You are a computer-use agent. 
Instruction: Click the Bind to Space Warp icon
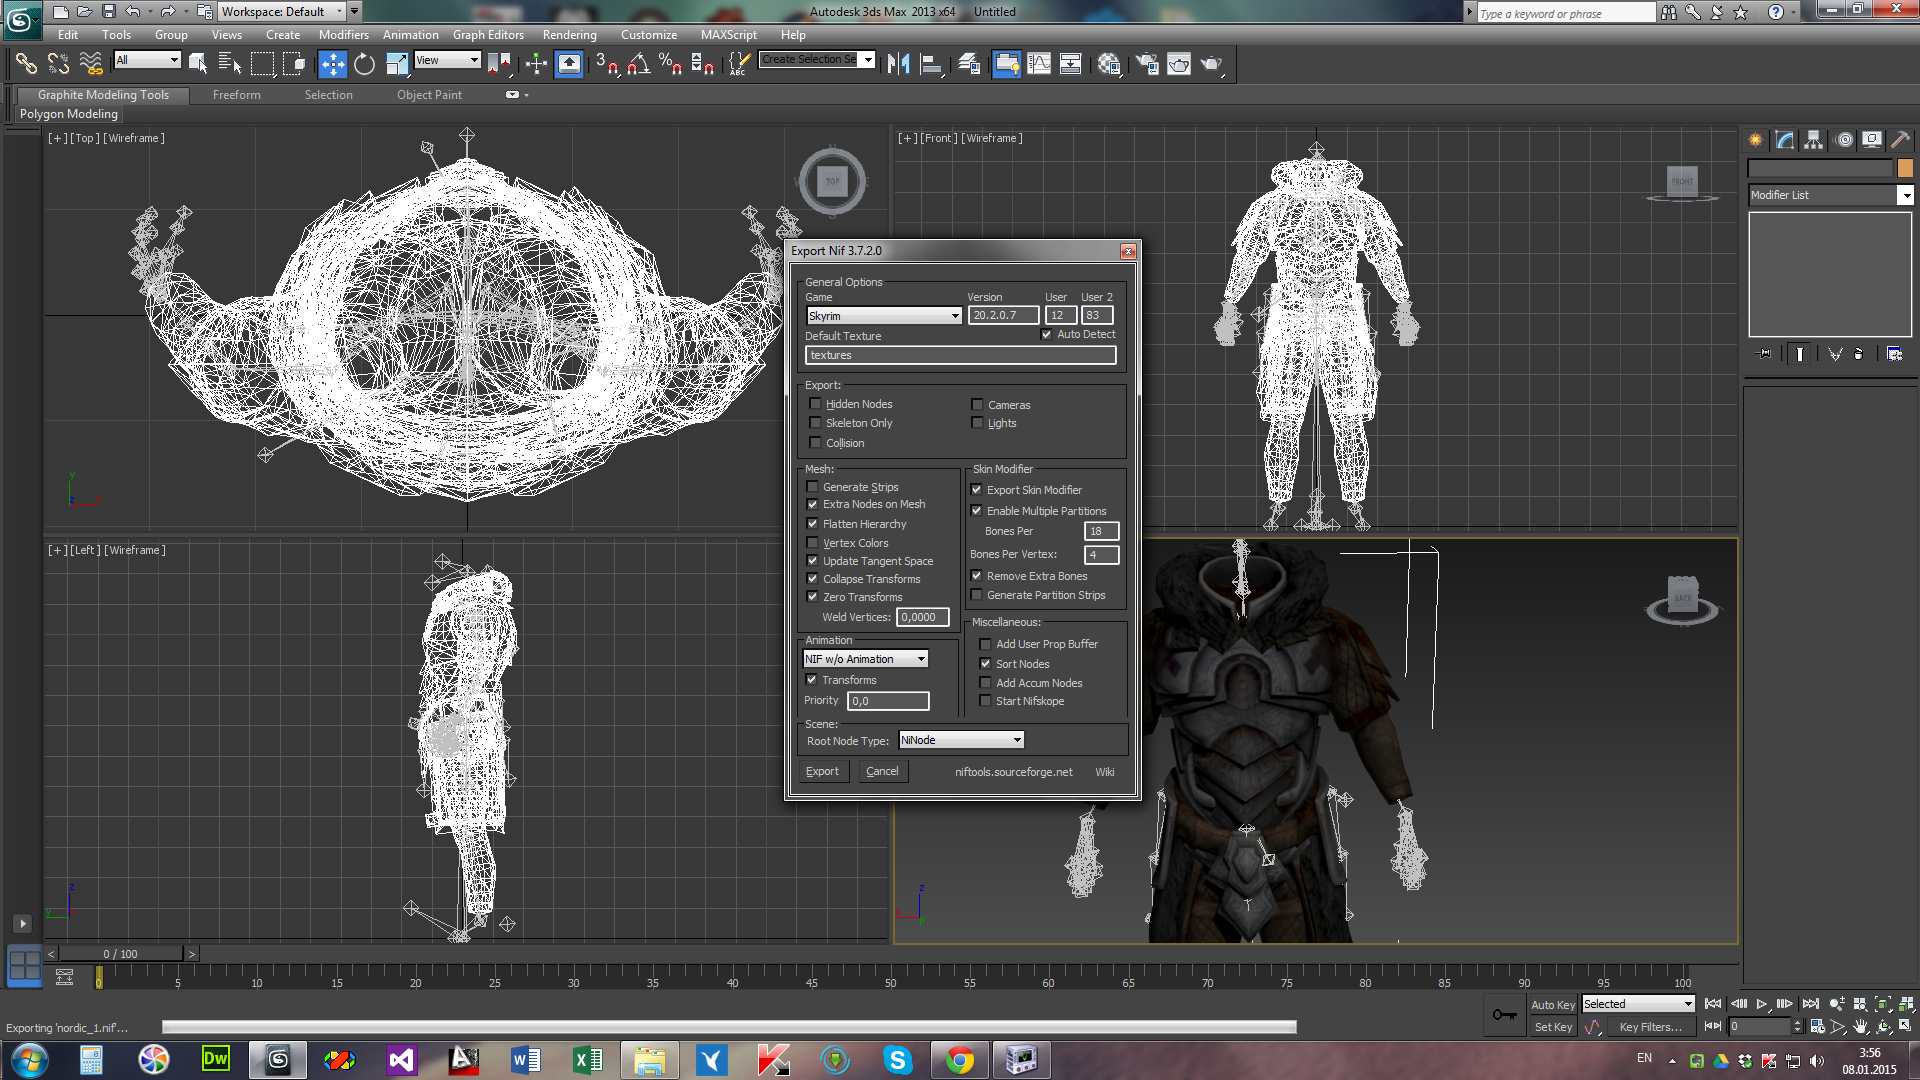click(91, 64)
